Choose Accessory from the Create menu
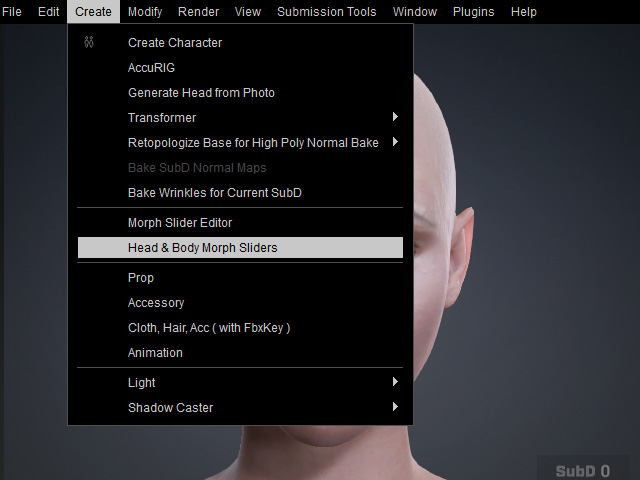Viewport: 640px width, 480px height. [240, 302]
